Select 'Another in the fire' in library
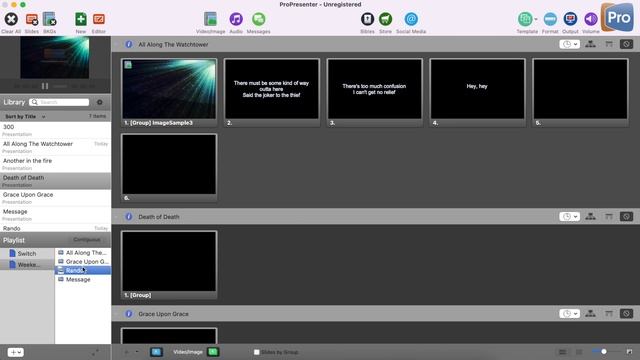This screenshot has width=640, height=360. (55, 164)
